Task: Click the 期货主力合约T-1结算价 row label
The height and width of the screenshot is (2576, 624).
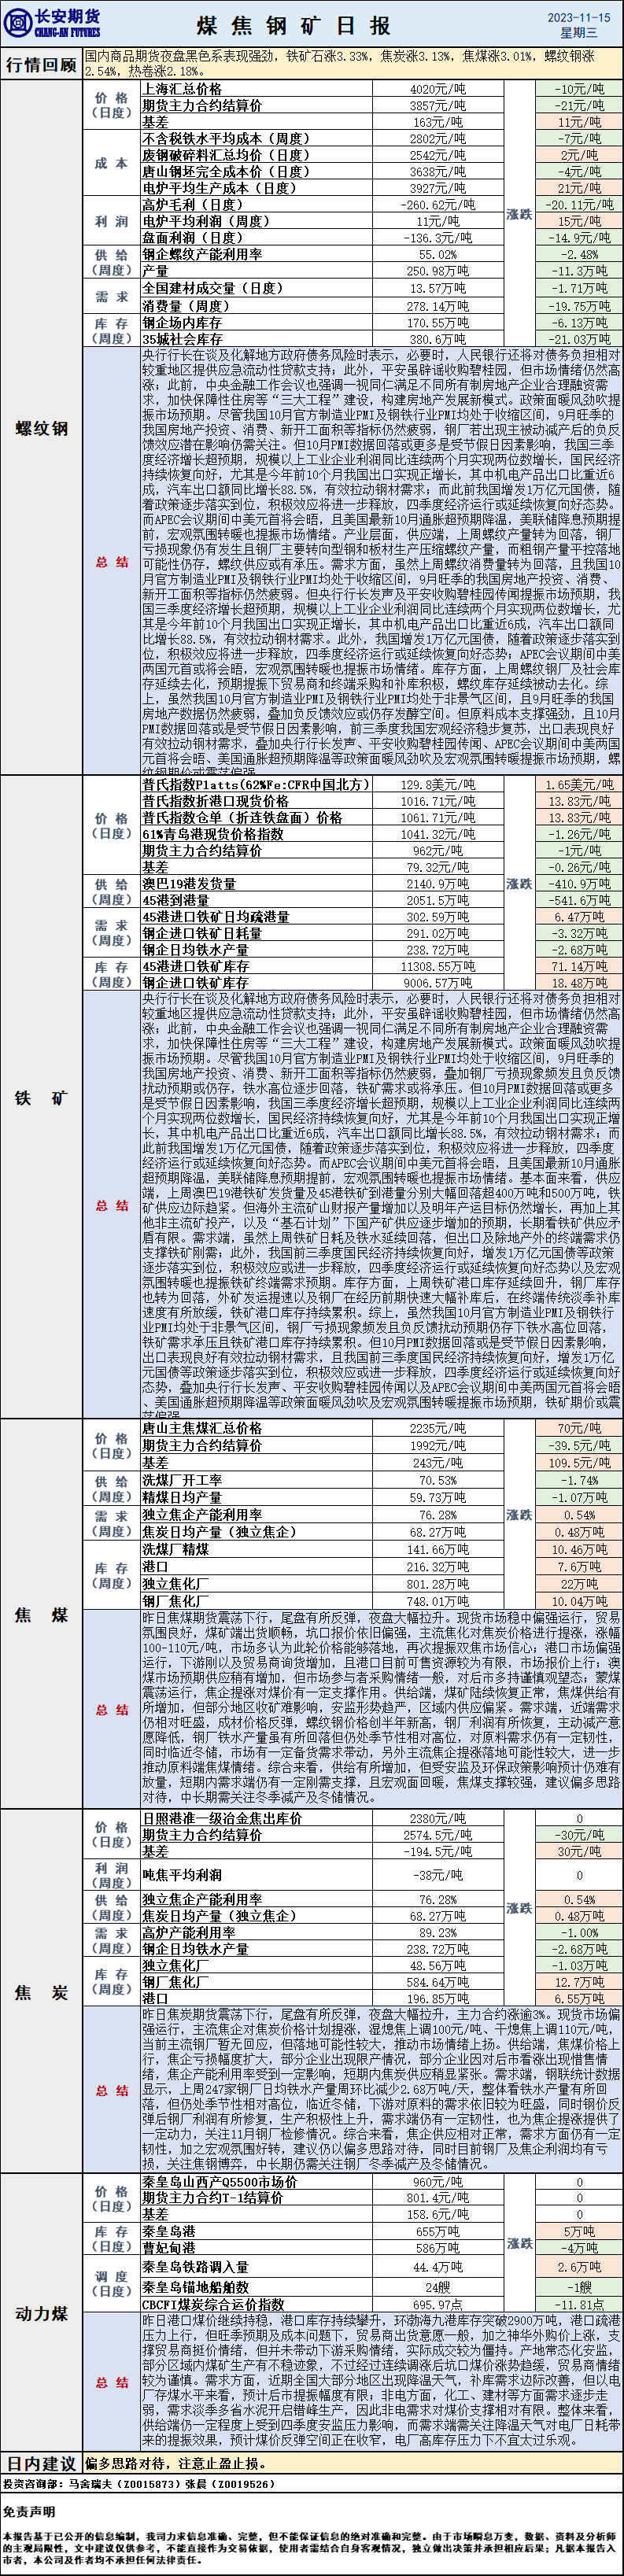Action: 212,2197
